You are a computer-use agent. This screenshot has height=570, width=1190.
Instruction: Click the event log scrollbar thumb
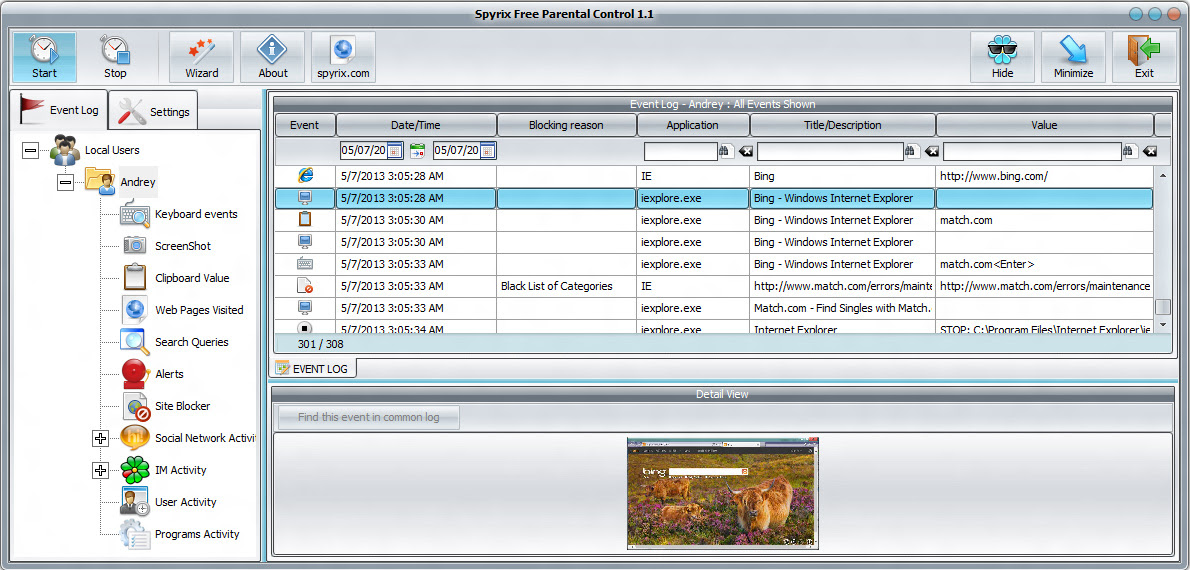pyautogui.click(x=1162, y=307)
